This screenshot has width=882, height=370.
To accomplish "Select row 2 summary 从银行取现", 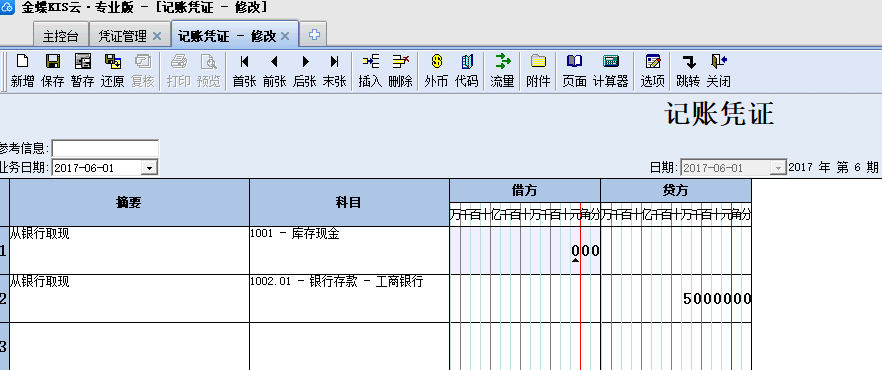I will pyautogui.click(x=129, y=299).
